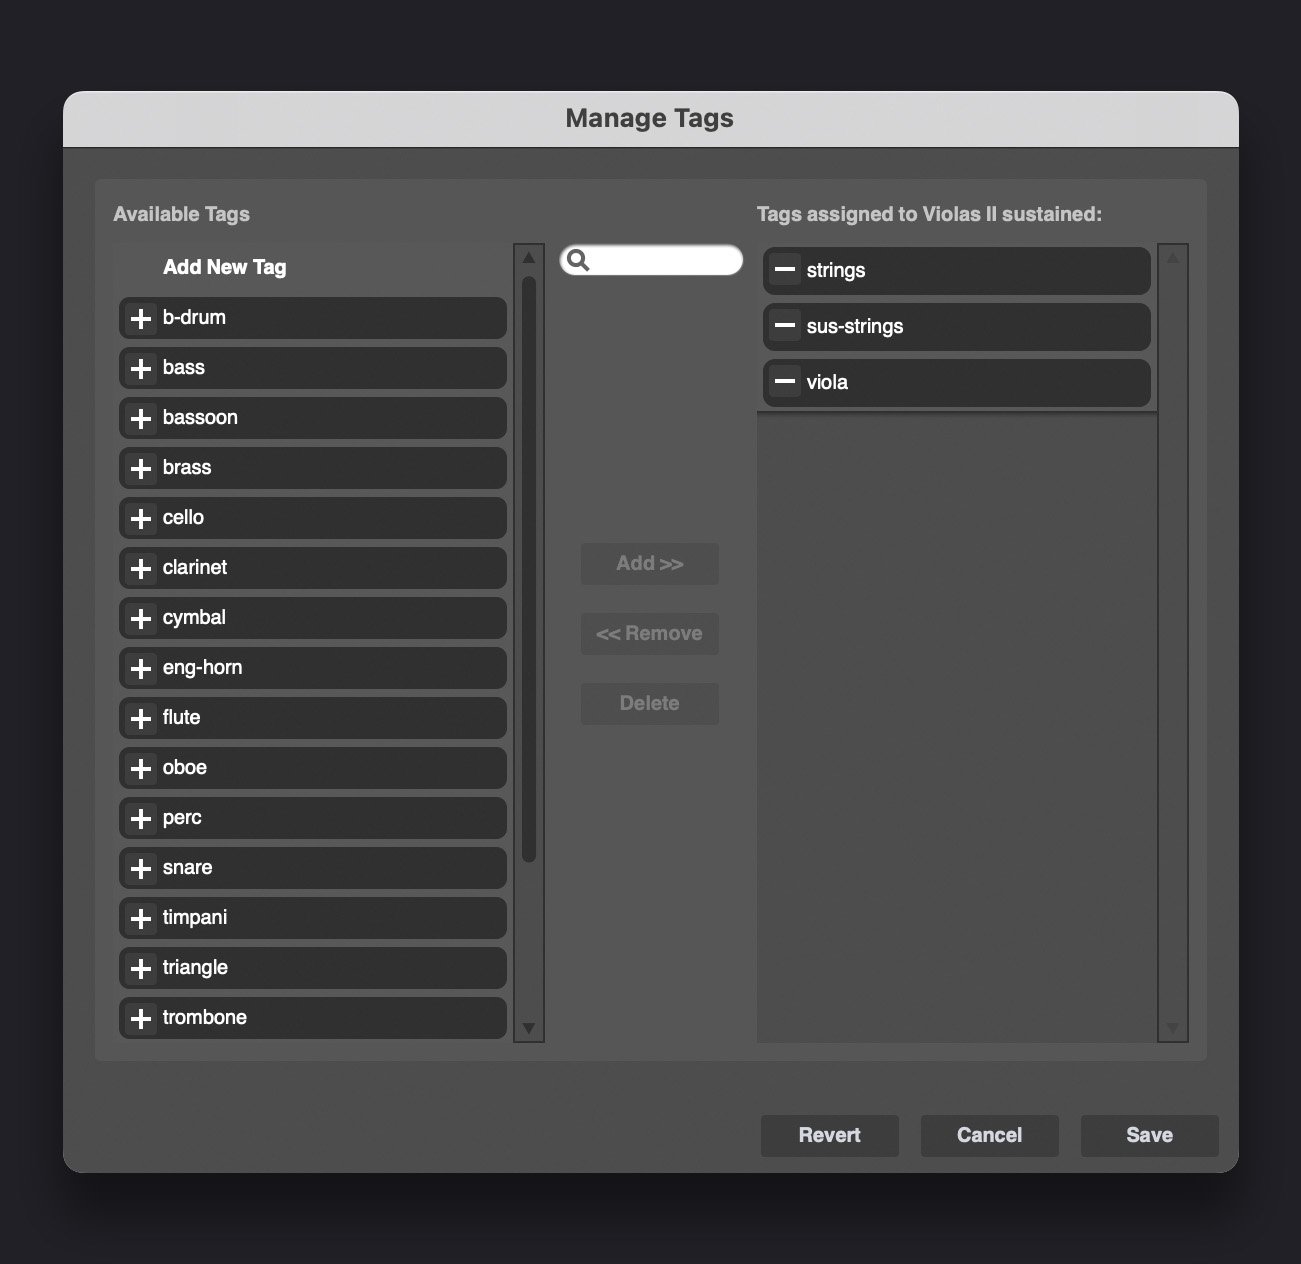Click plus icon for timpani tag

click(x=141, y=918)
